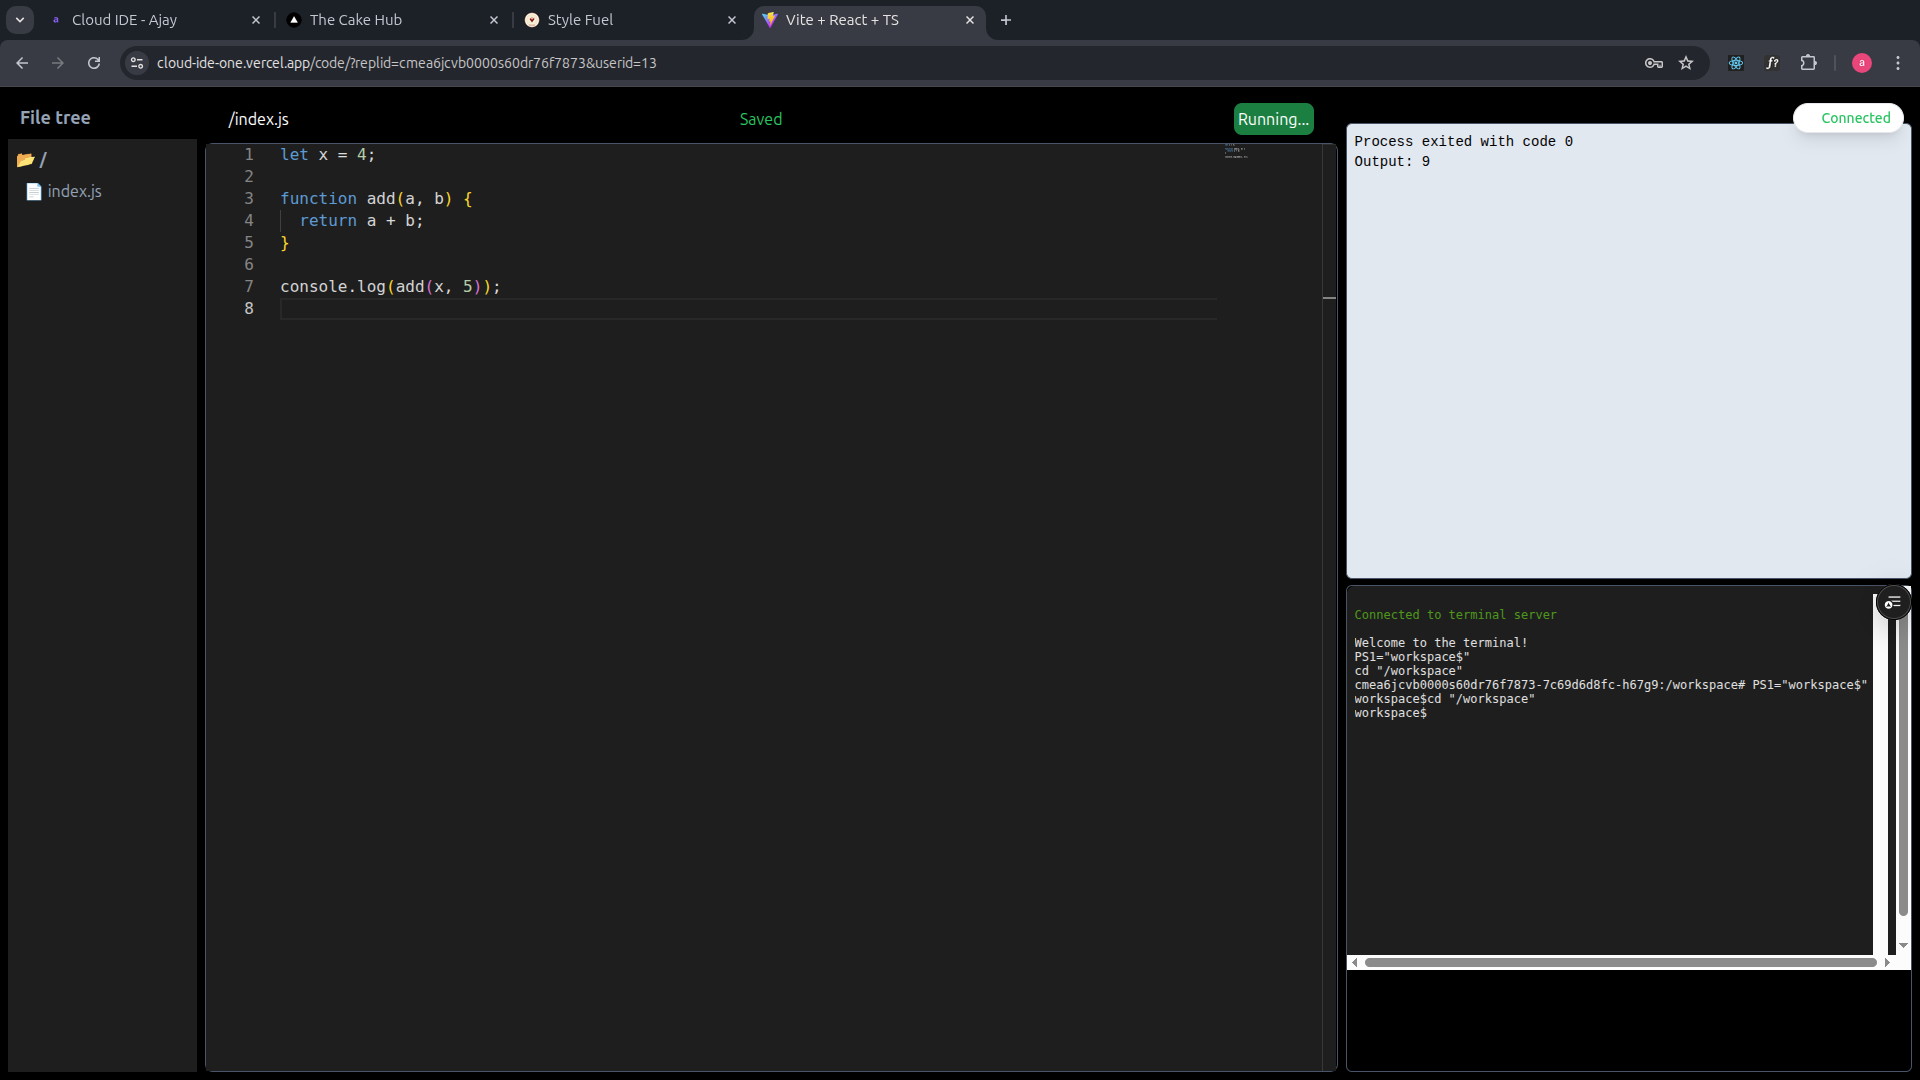Close The Cake Hub tab

click(x=494, y=20)
